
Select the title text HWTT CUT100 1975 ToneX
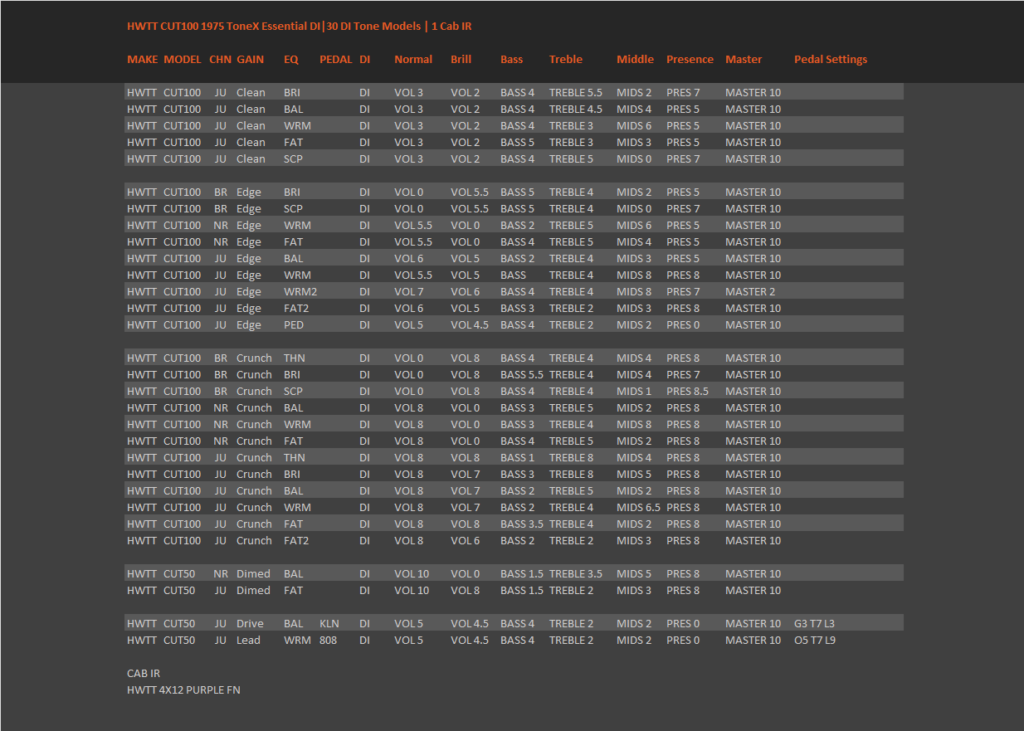[192, 26]
